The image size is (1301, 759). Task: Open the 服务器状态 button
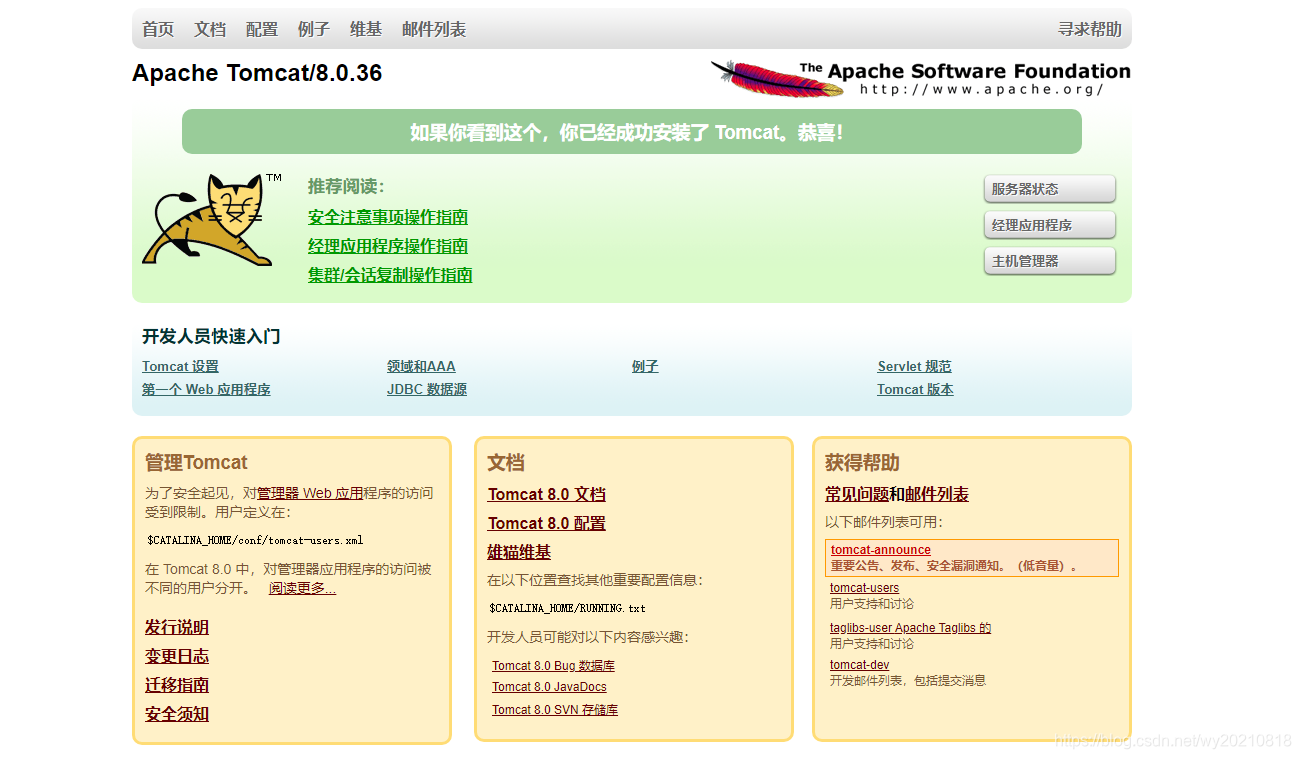tap(1049, 188)
